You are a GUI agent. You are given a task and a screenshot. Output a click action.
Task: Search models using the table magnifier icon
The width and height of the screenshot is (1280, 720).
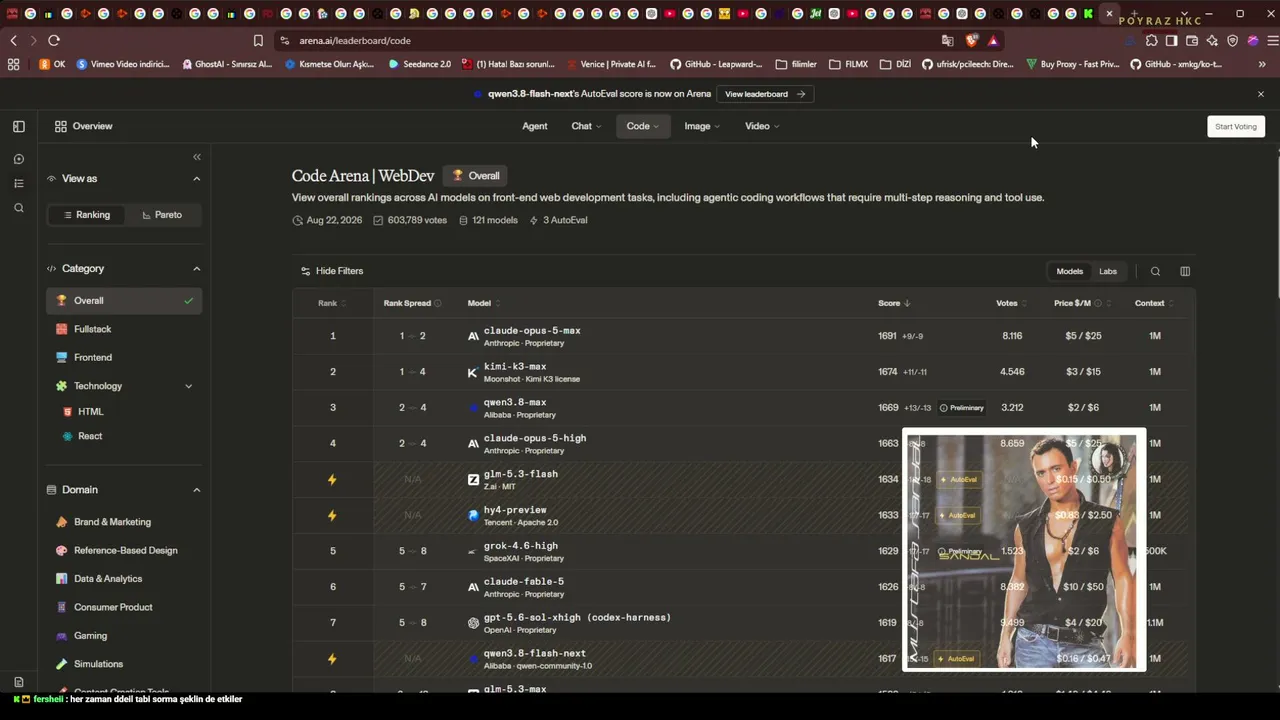[1155, 271]
